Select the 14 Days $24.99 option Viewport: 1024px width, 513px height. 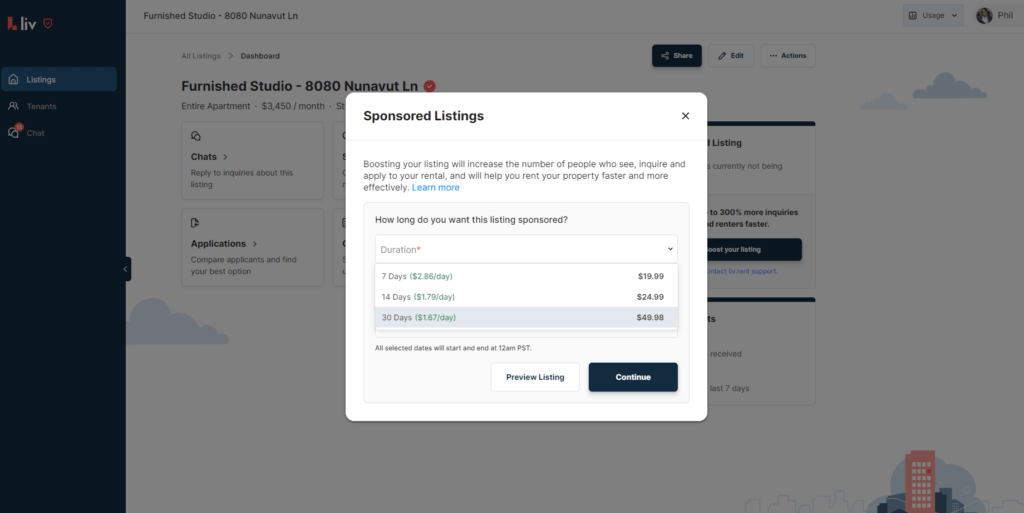click(526, 297)
